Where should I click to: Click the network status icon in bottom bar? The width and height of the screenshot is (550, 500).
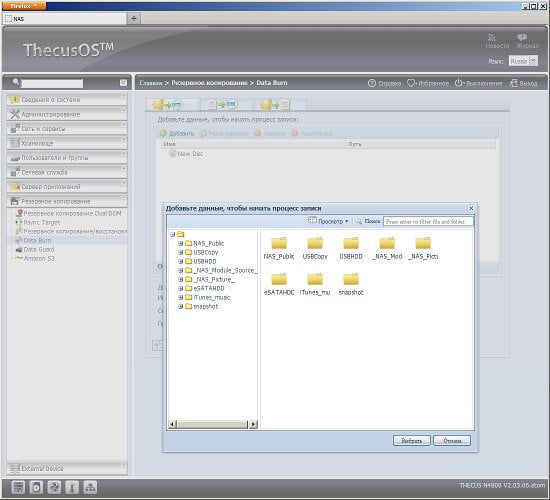point(90,487)
